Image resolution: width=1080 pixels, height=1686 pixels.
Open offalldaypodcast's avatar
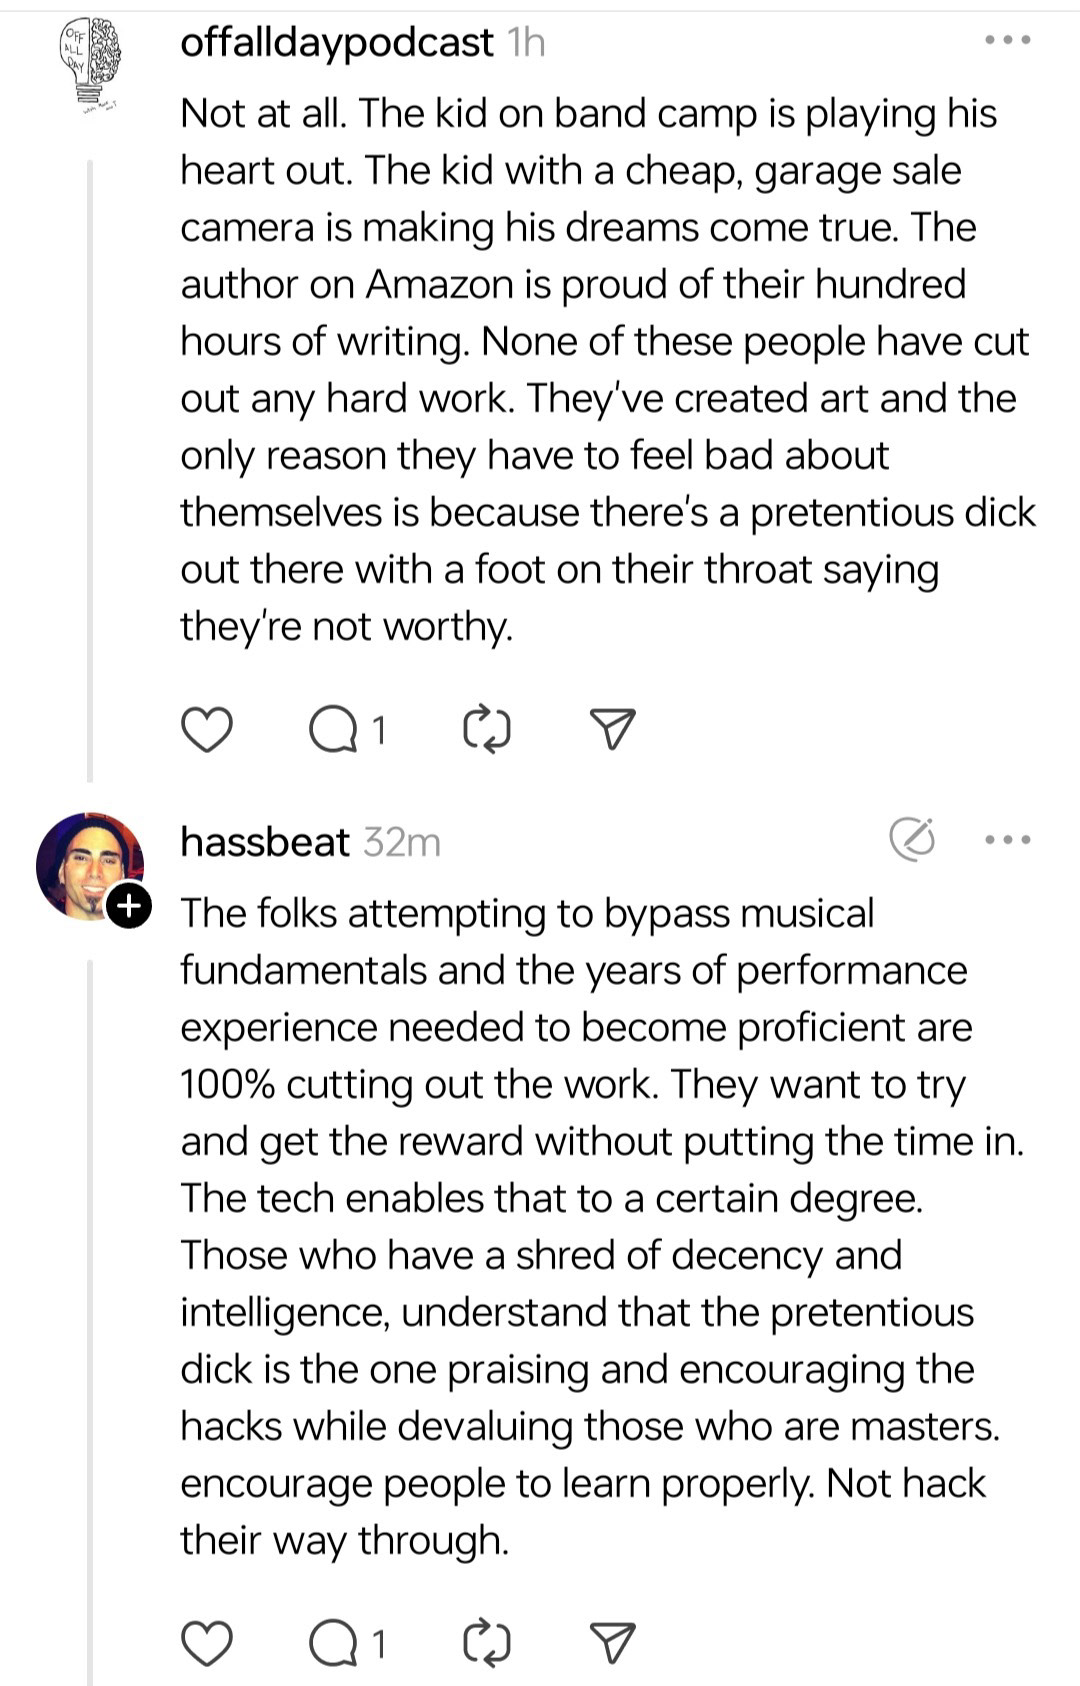[x=90, y=62]
